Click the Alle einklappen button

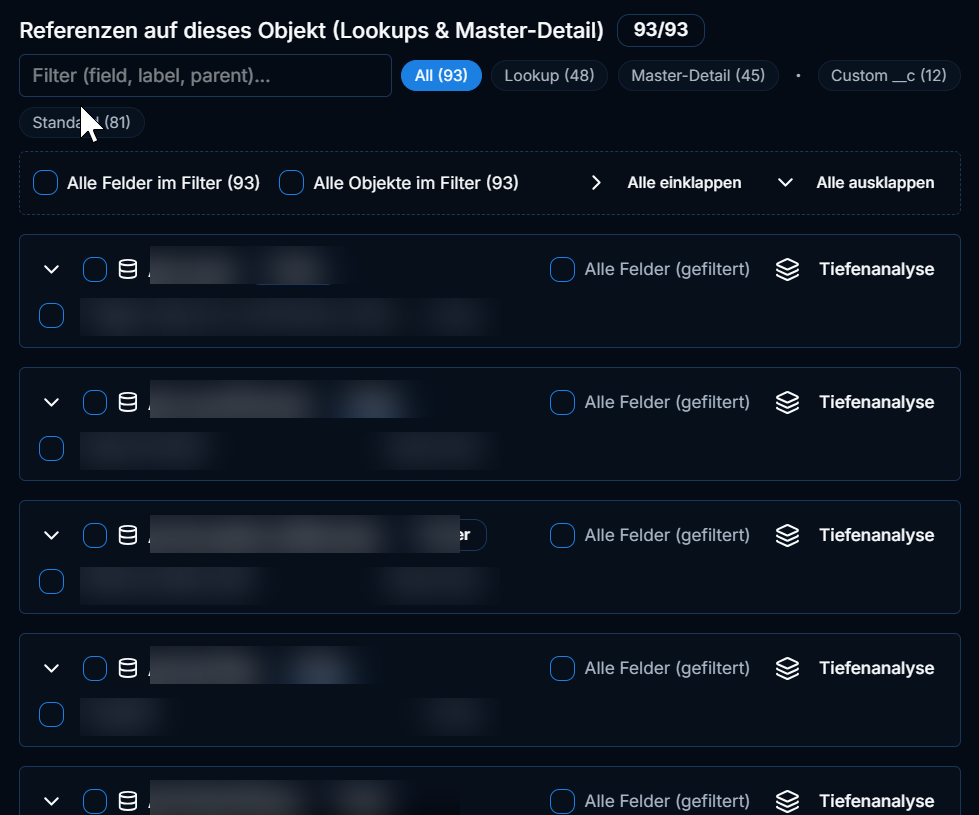tap(684, 183)
